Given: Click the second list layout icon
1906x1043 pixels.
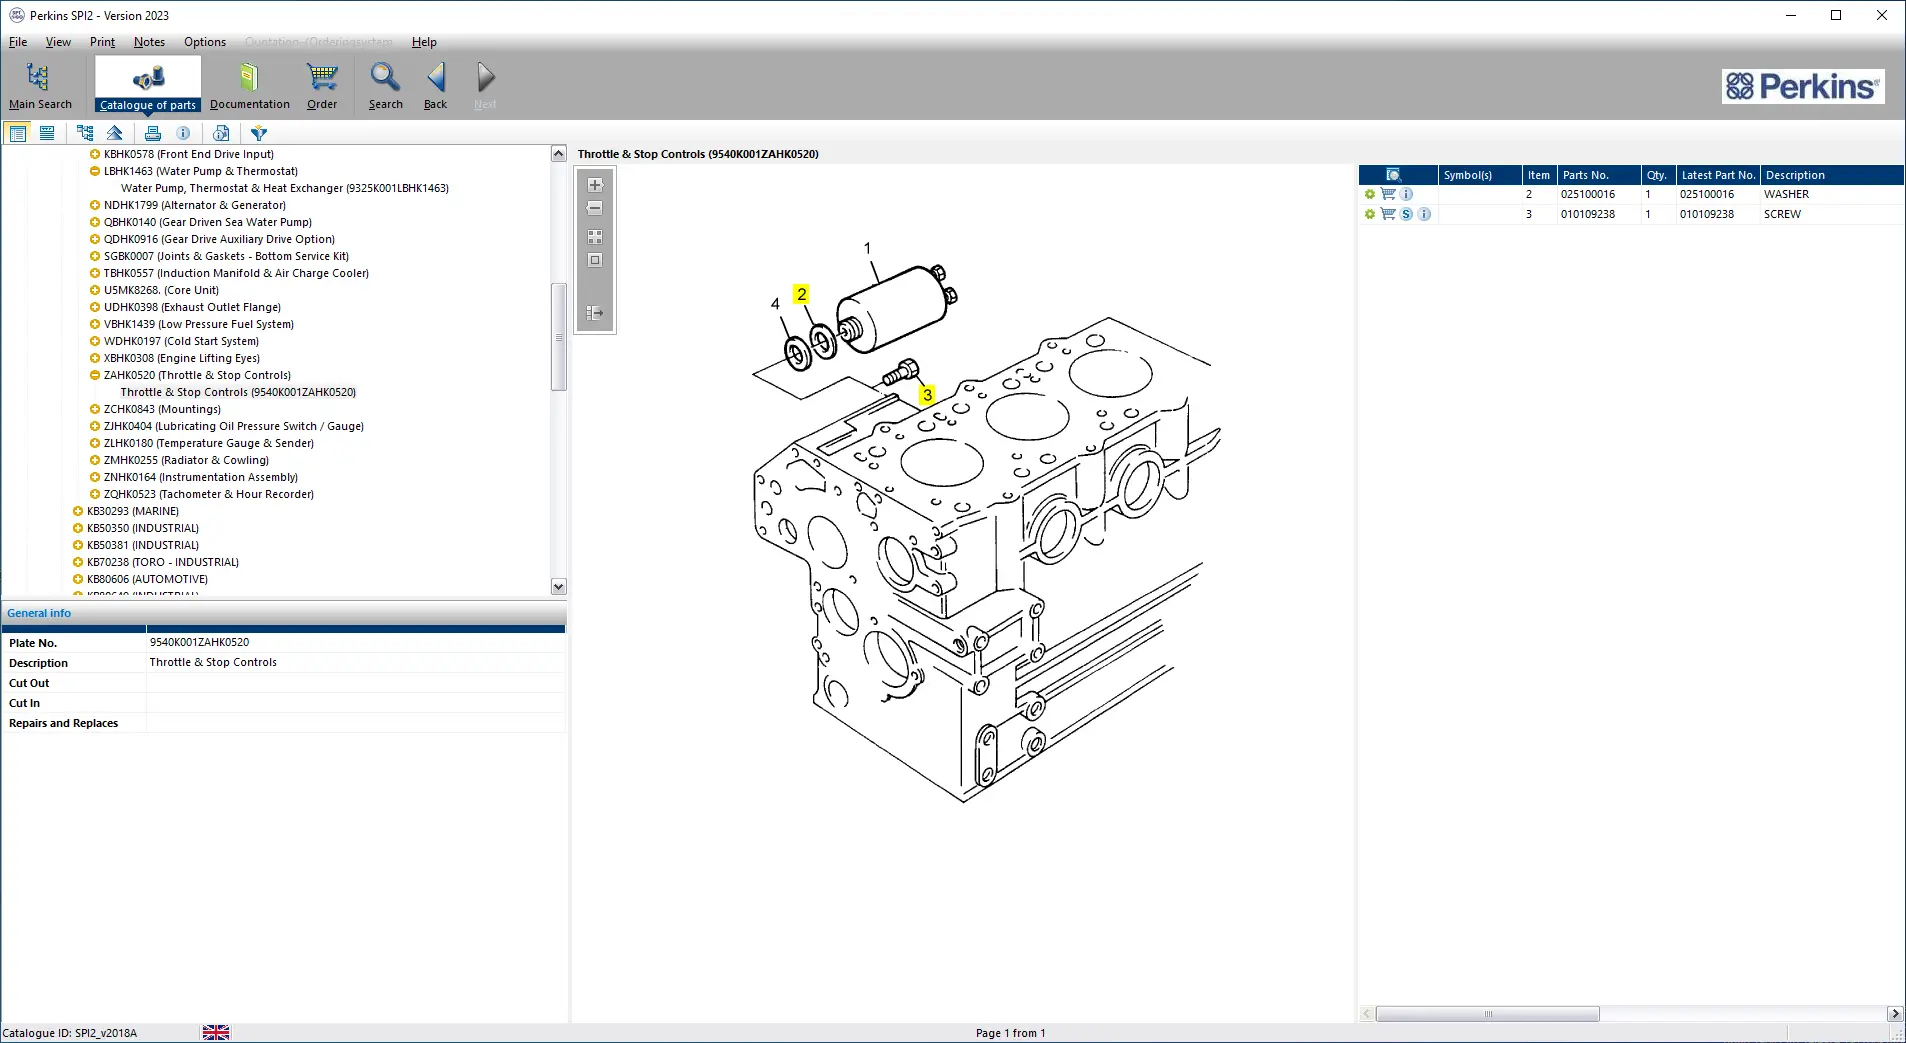Looking at the screenshot, I should (x=47, y=133).
